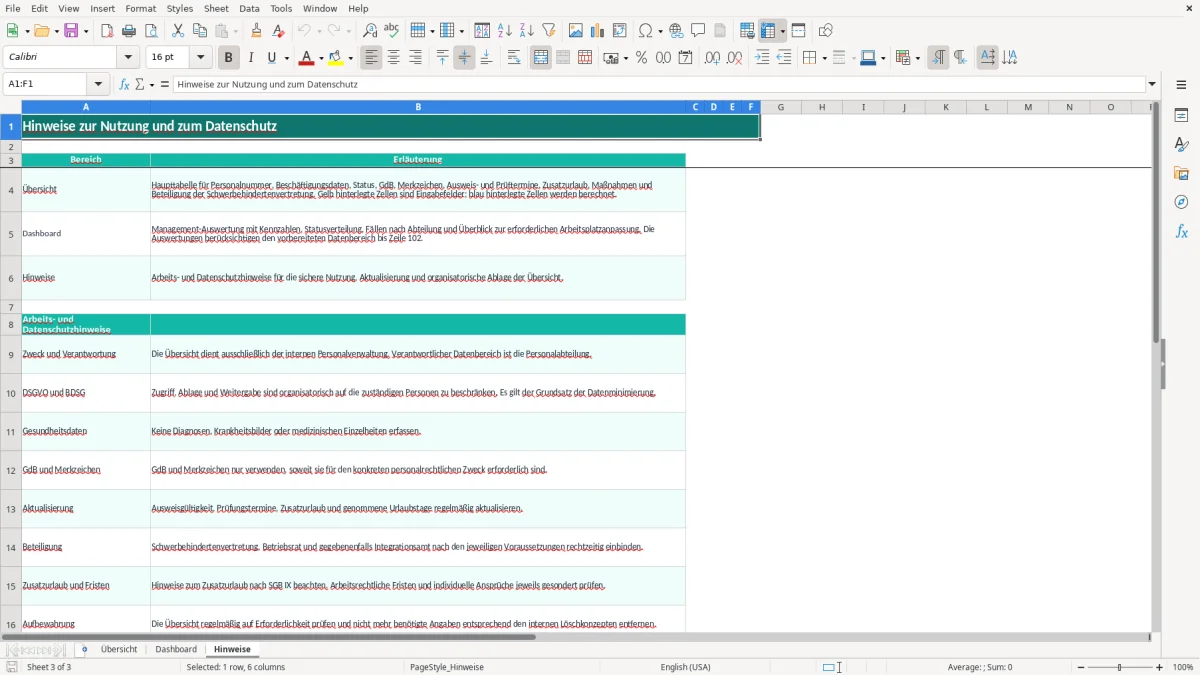Open sidebar Properties panel
1200x675 pixels.
coord(1181,115)
